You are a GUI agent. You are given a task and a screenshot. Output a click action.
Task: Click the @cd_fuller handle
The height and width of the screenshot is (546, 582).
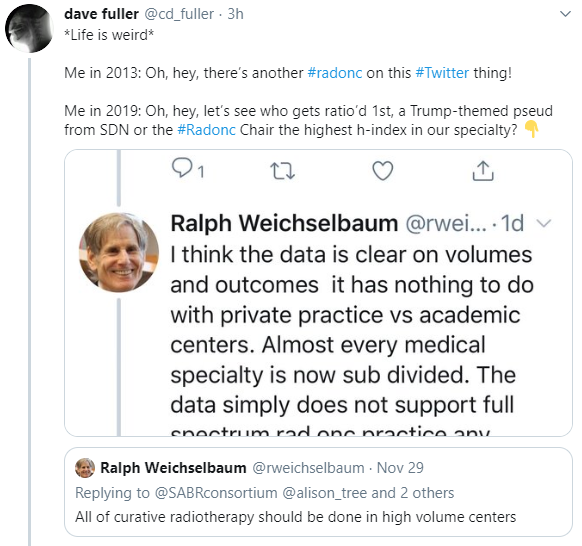pos(179,14)
